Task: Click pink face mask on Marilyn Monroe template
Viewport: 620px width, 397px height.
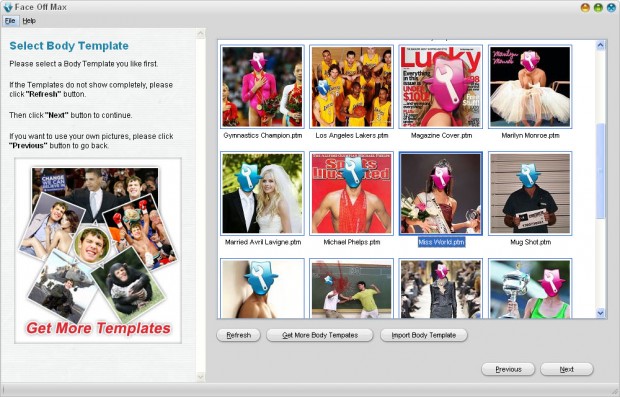Action: point(529,61)
